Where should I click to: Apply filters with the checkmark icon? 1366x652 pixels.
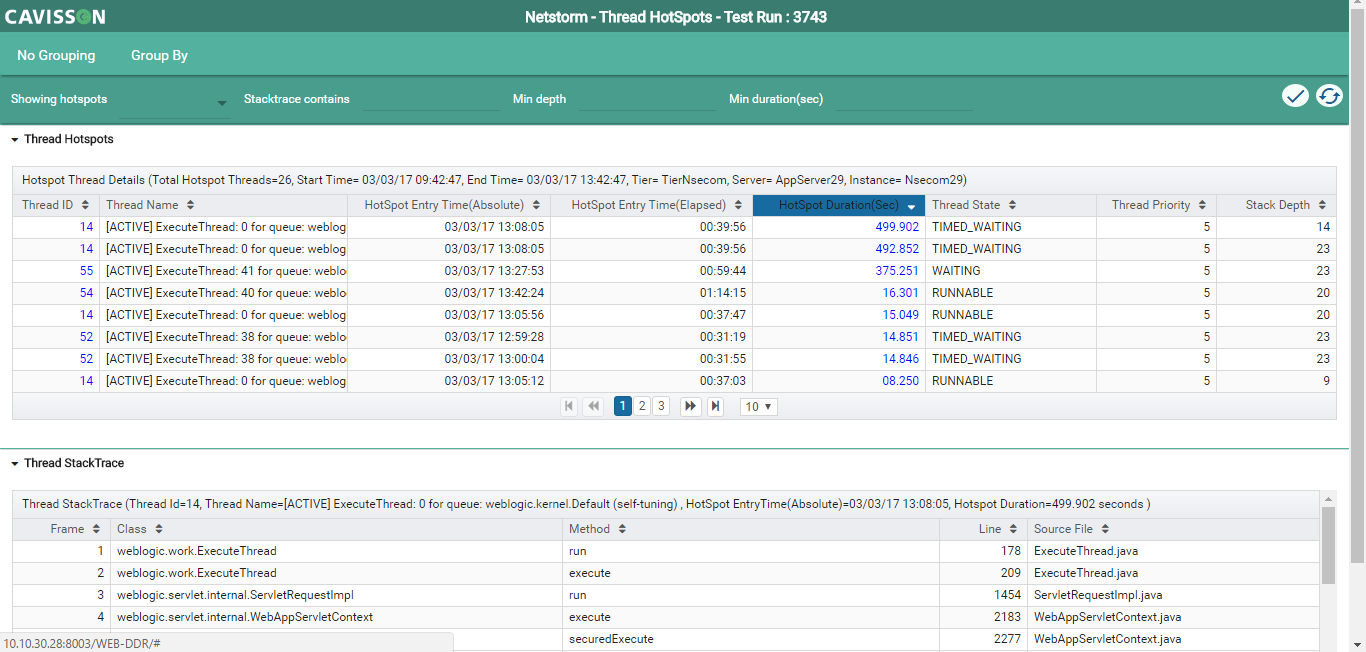click(x=1295, y=96)
